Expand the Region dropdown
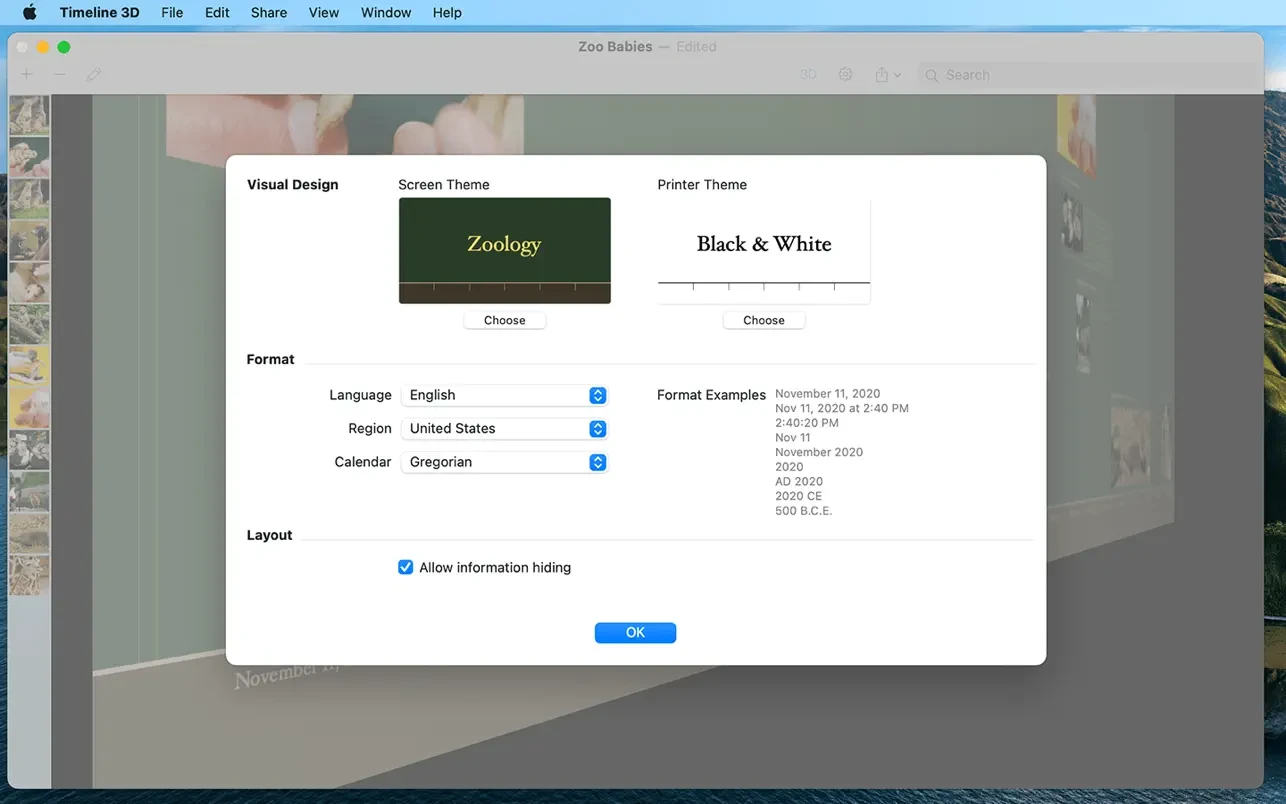The width and height of the screenshot is (1286, 804). 504,429
